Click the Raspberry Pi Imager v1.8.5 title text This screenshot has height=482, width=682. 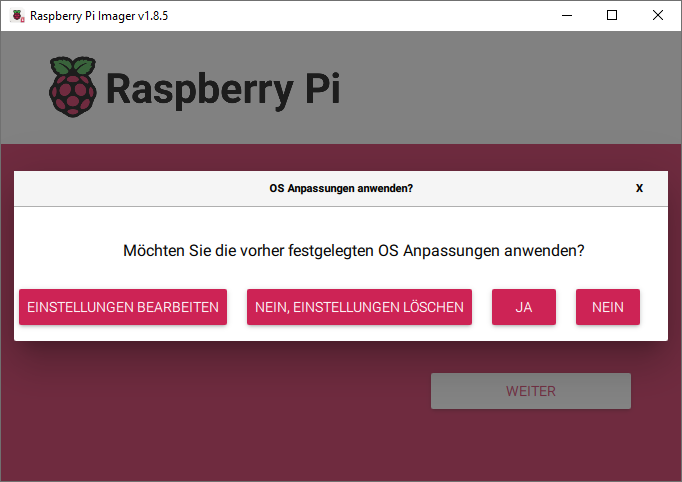99,16
